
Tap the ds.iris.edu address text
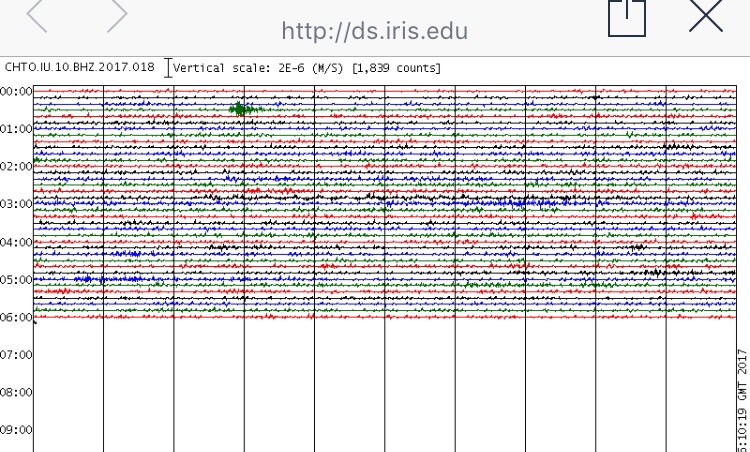(375, 31)
